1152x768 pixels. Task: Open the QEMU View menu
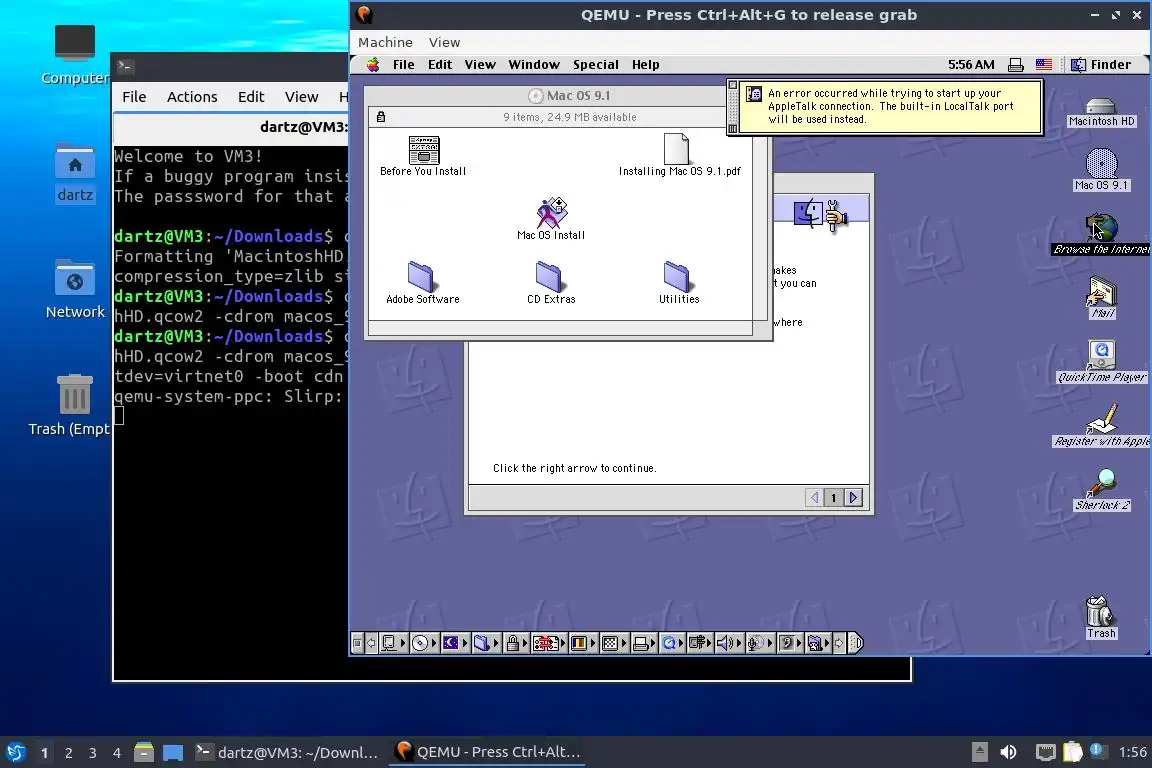[444, 43]
